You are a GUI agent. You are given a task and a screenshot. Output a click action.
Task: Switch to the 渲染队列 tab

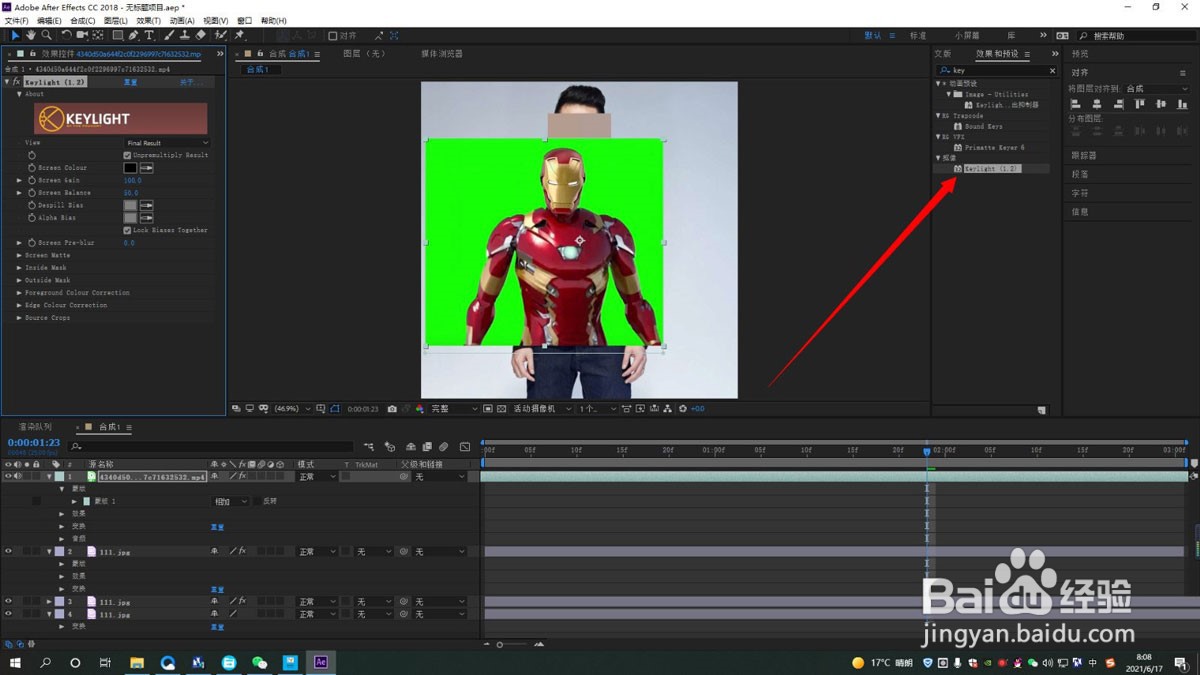click(x=35, y=427)
